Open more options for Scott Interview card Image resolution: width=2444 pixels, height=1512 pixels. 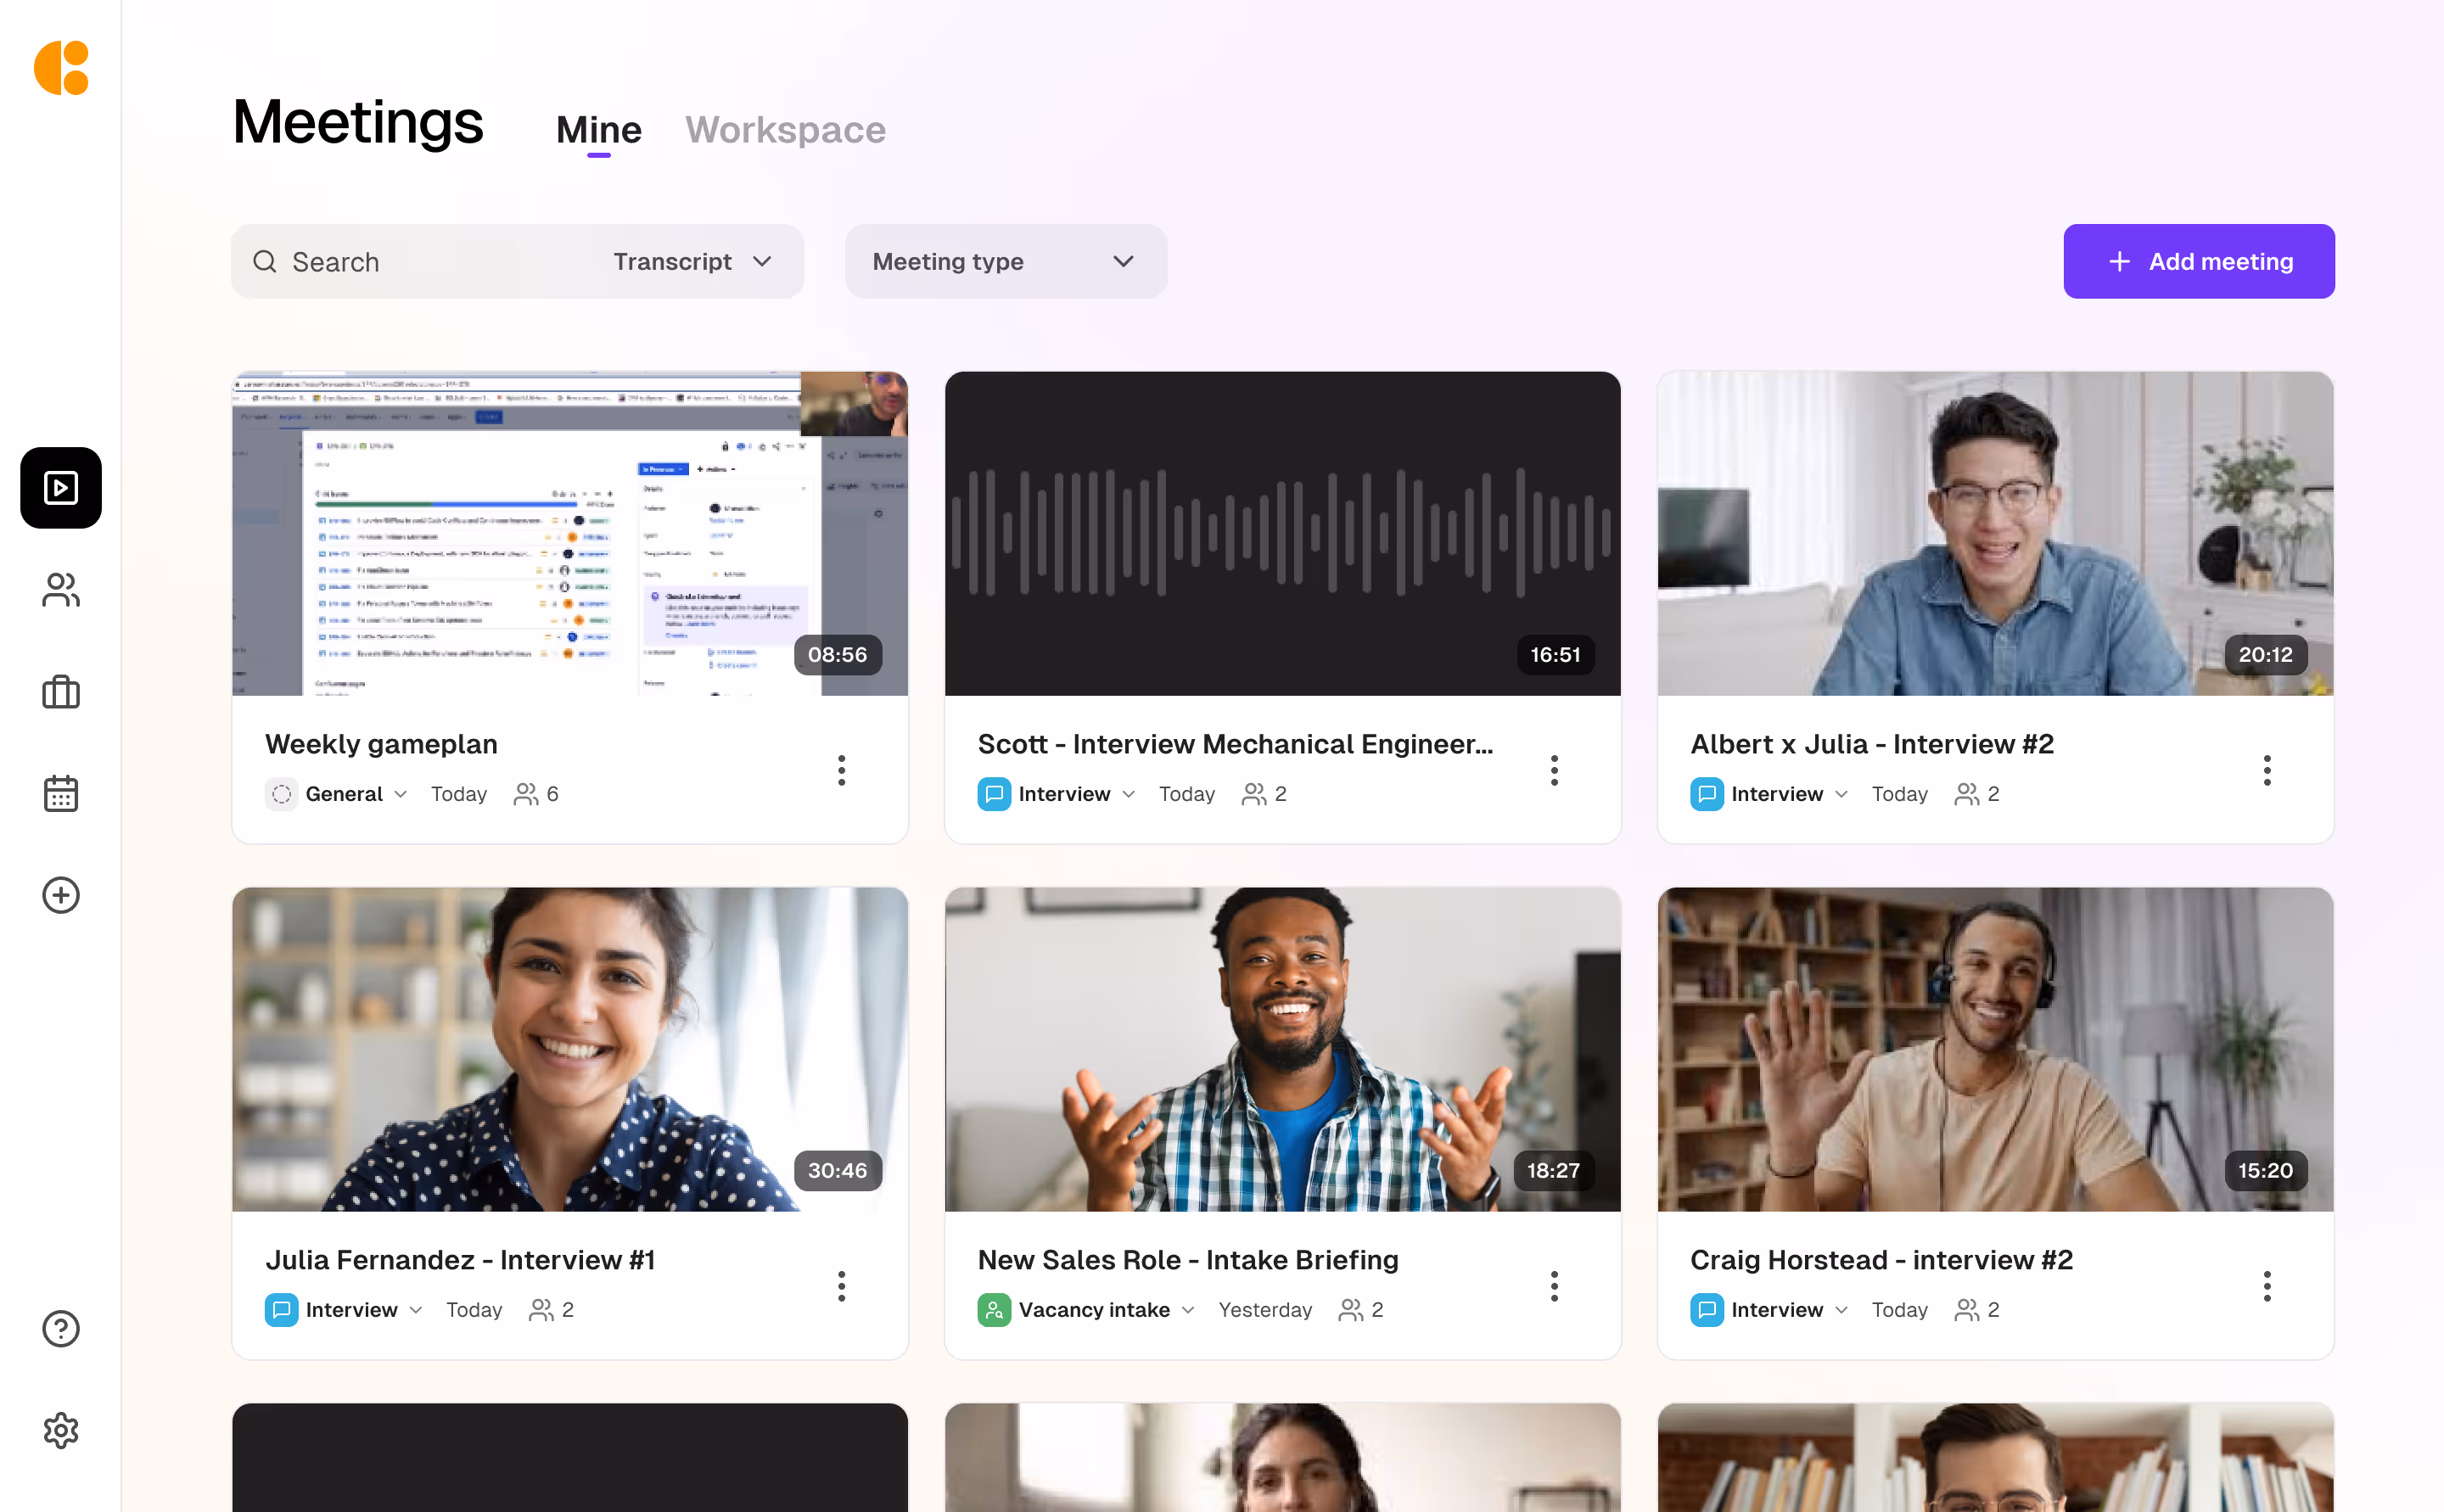click(x=1555, y=770)
